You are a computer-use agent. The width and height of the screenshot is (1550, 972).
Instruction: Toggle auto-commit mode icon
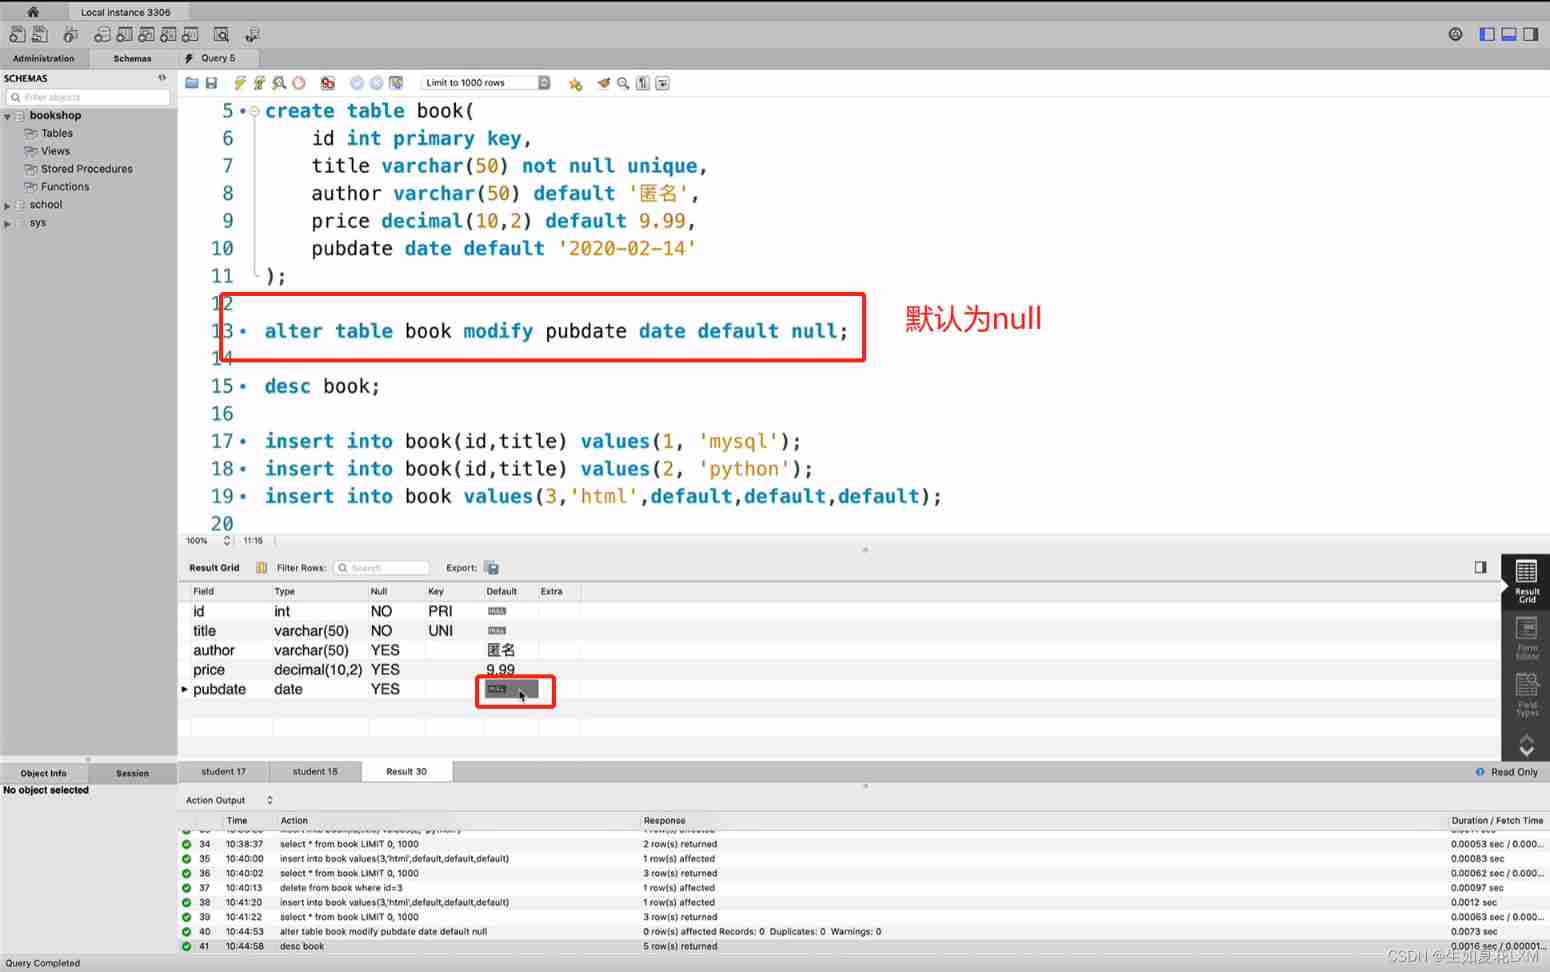tap(396, 83)
